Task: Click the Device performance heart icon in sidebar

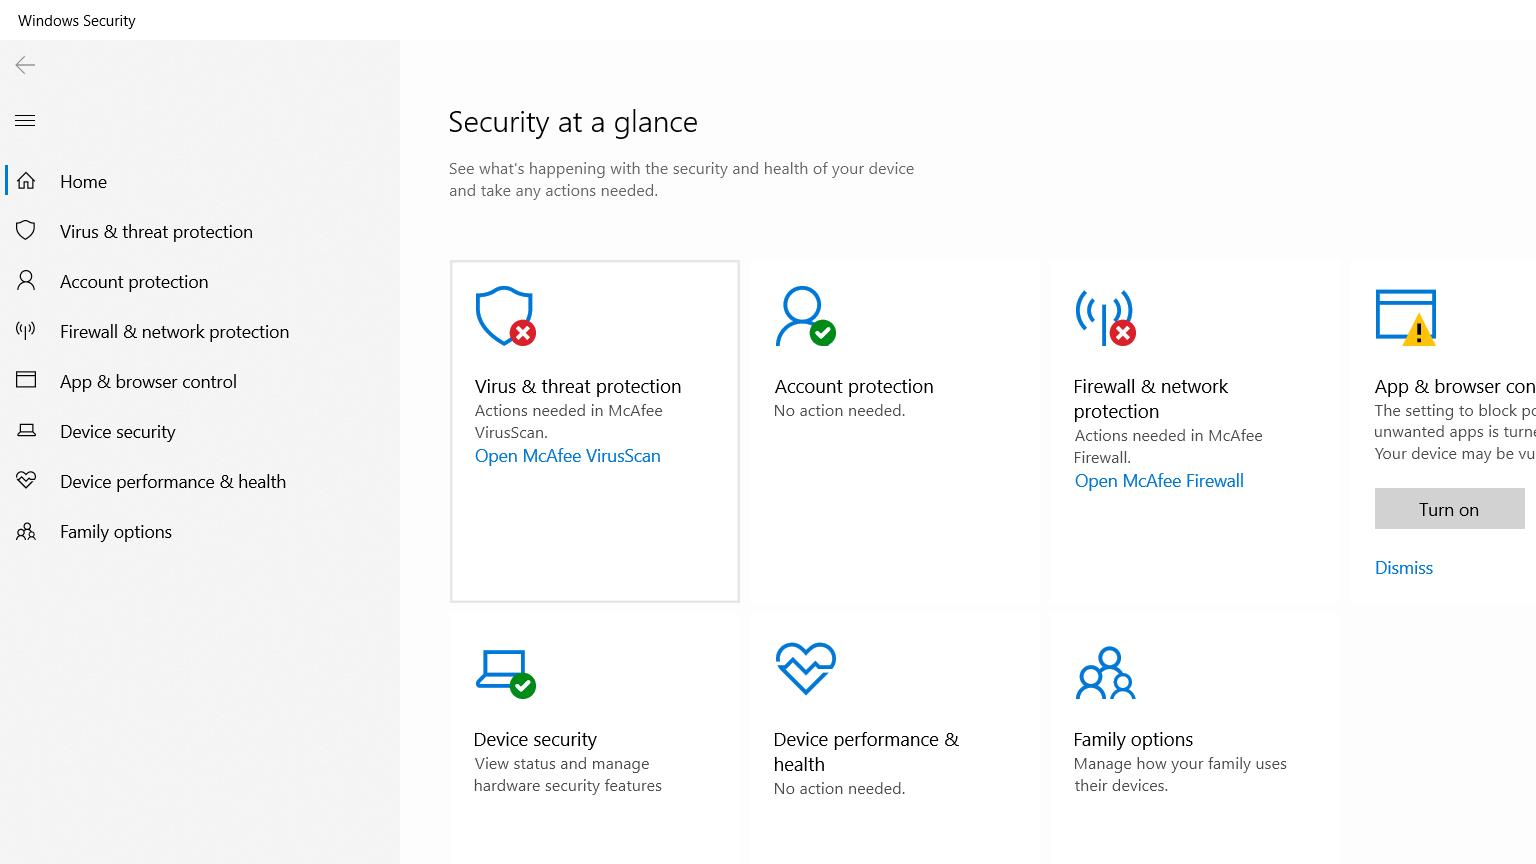Action: click(x=26, y=481)
